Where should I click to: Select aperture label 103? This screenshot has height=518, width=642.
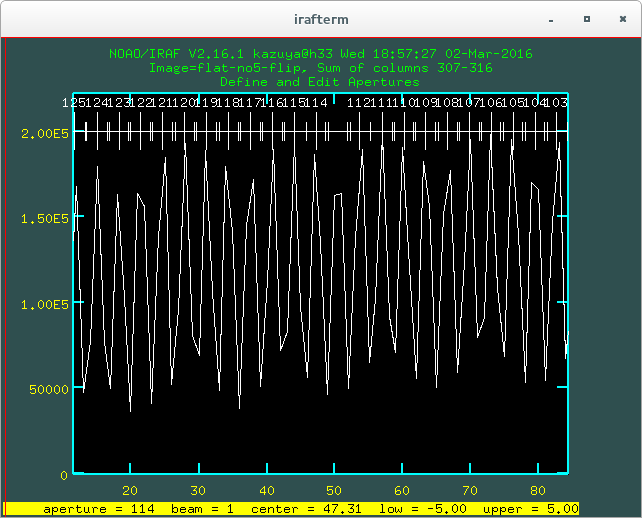[556, 102]
